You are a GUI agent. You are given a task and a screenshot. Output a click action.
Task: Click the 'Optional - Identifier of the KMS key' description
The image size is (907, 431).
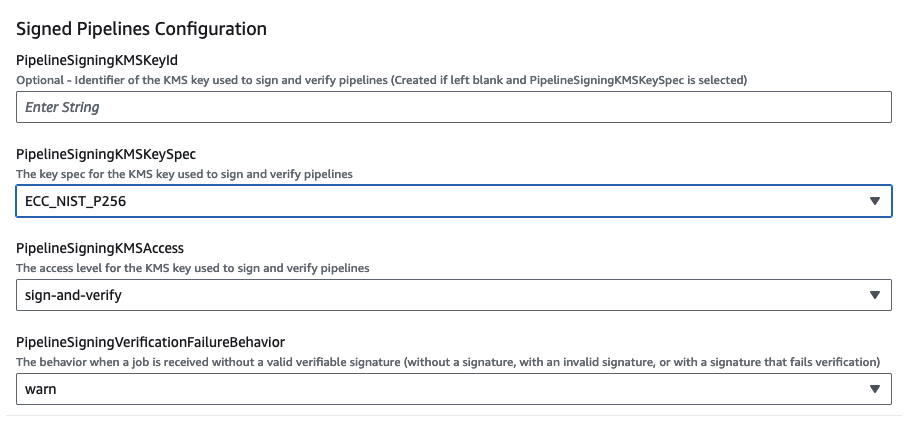(381, 78)
